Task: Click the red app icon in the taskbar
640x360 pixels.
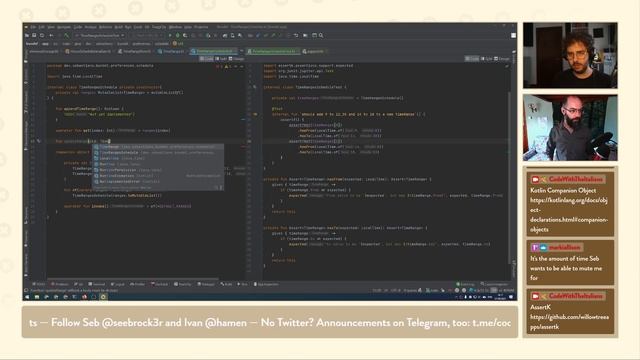Action: coord(84,297)
